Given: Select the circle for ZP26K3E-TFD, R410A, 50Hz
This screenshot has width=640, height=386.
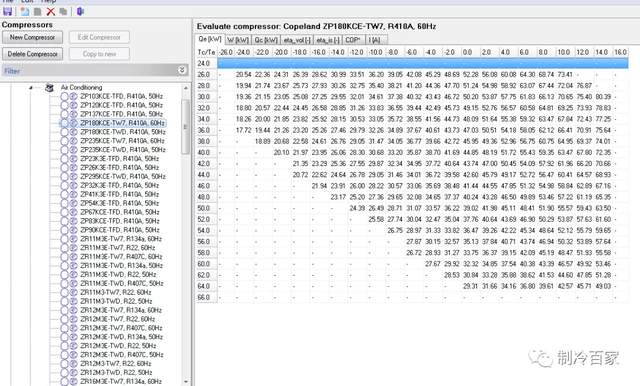Looking at the screenshot, I should 64,168.
